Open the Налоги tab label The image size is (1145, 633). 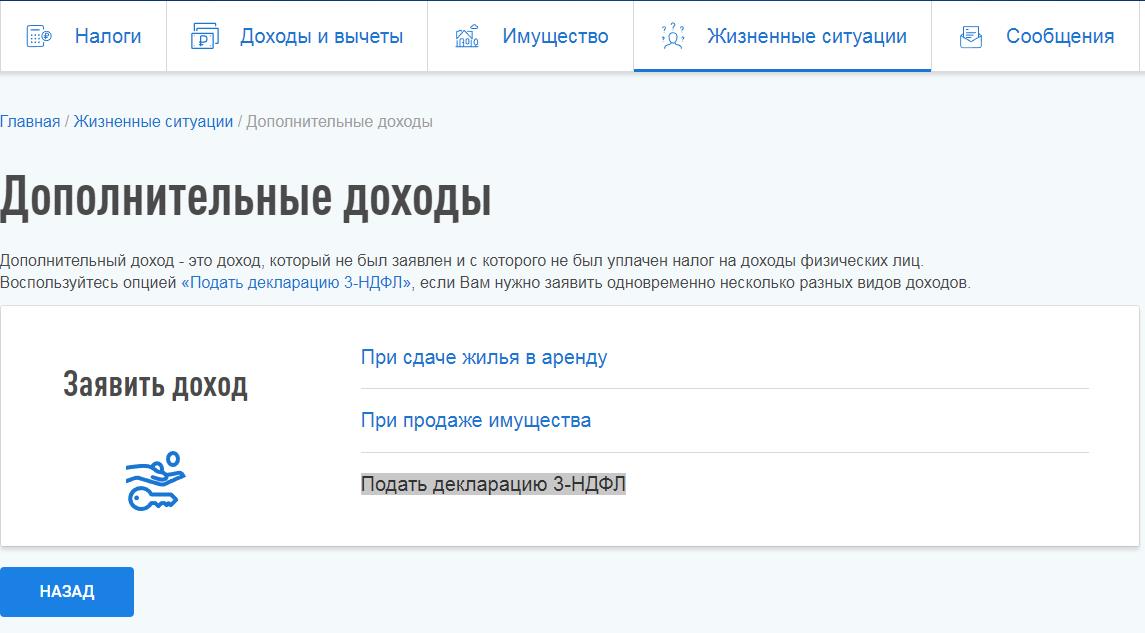point(108,37)
